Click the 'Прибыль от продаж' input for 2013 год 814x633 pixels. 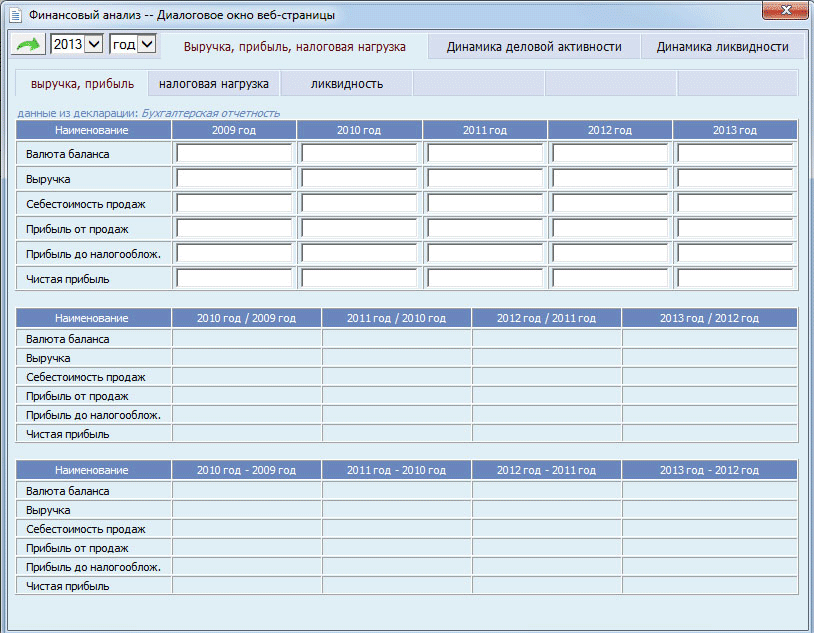click(x=735, y=228)
